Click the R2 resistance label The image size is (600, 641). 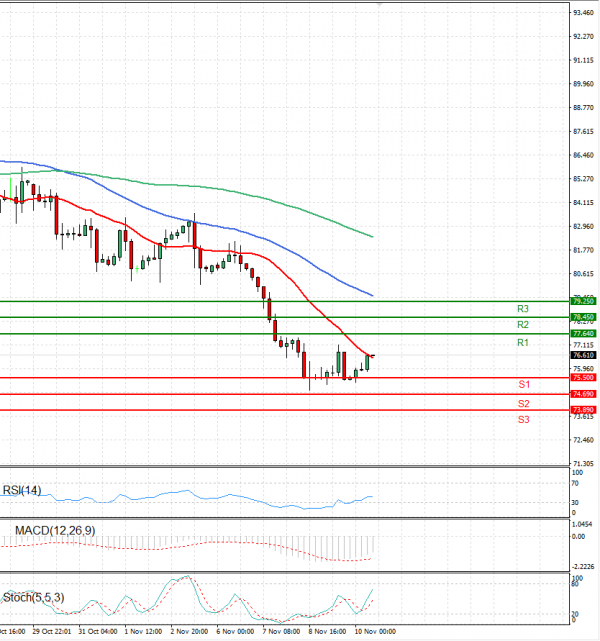523,325
